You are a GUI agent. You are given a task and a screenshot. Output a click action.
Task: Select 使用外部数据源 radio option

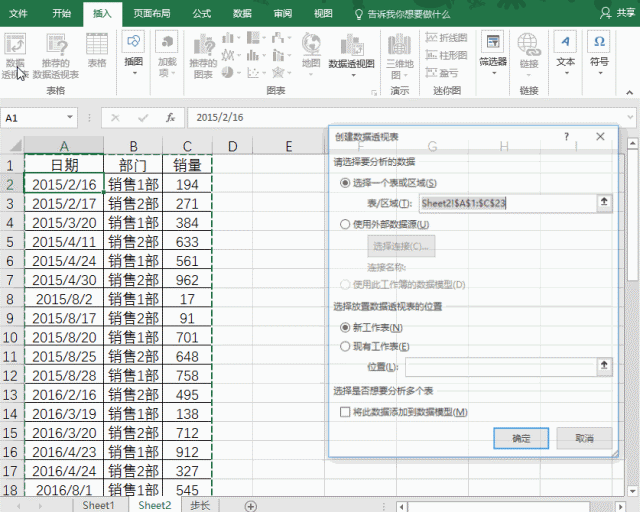tap(346, 225)
